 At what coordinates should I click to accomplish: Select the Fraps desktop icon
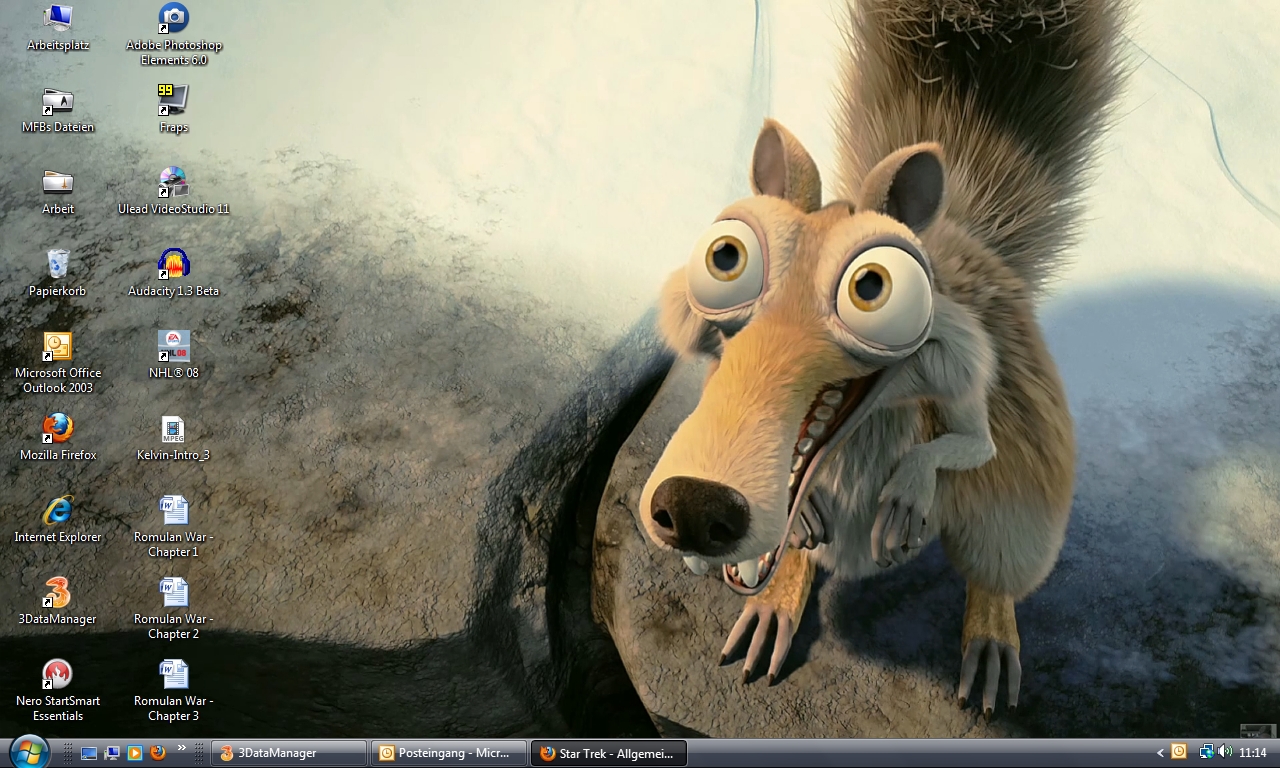(173, 101)
